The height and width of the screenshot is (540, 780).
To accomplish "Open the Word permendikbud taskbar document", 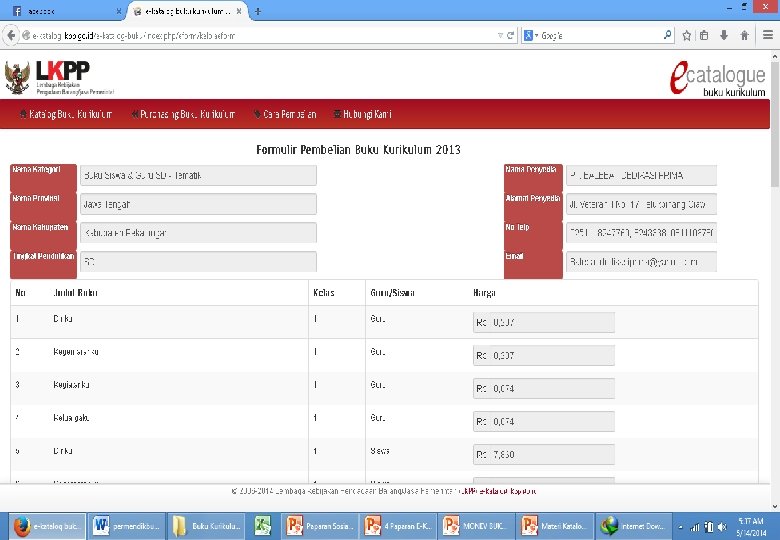I will (x=127, y=526).
